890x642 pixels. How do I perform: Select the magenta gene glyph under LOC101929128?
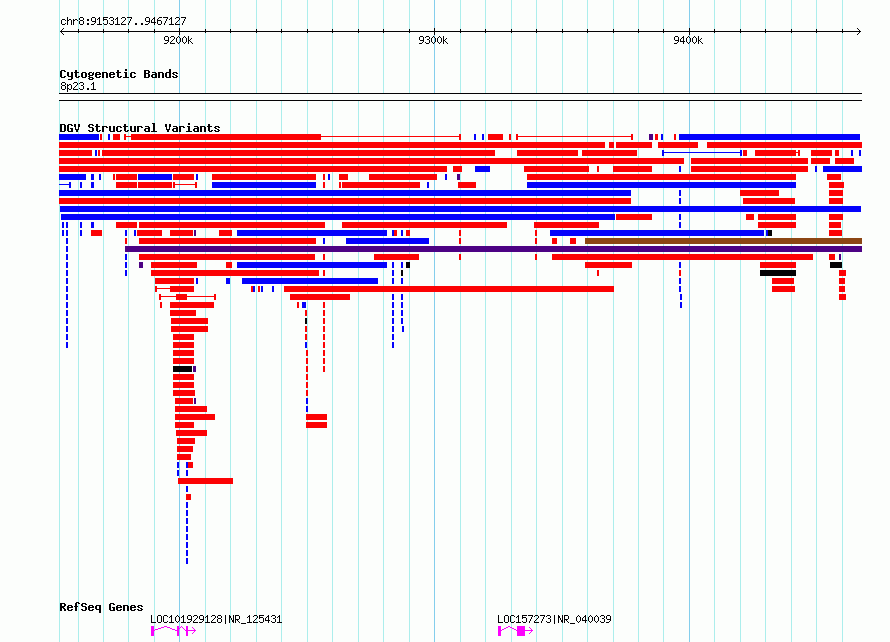click(173, 631)
